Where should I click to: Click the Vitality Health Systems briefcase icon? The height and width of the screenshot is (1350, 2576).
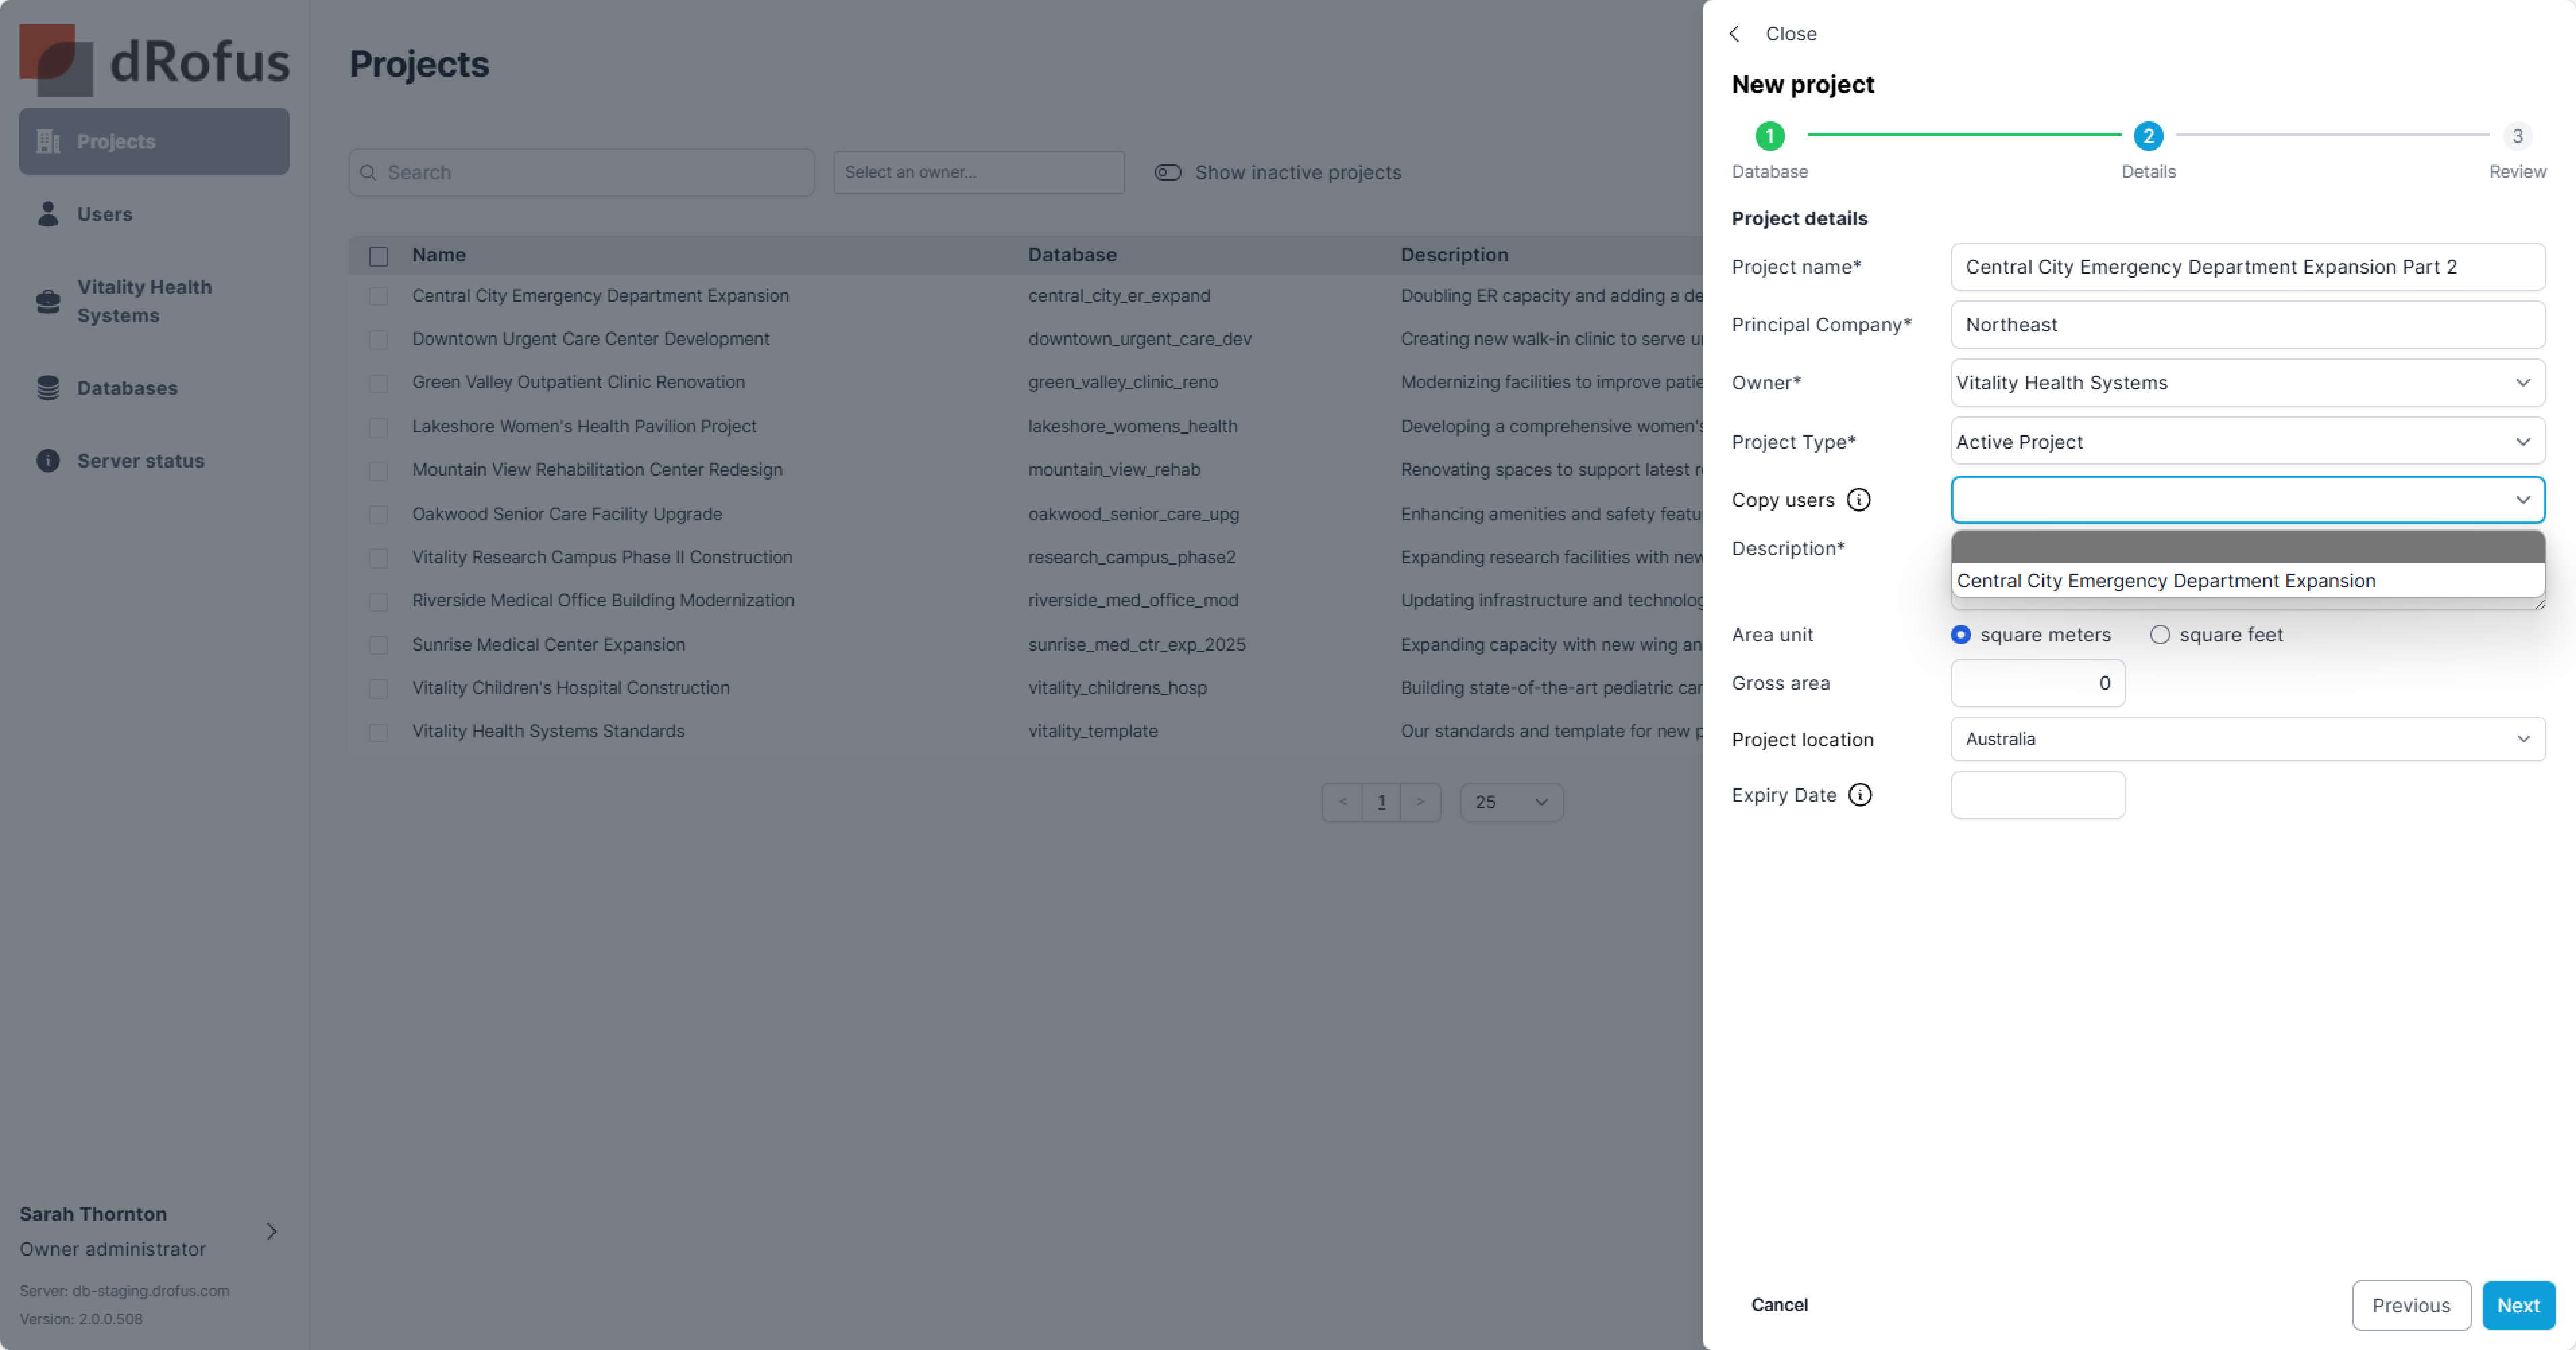[48, 301]
